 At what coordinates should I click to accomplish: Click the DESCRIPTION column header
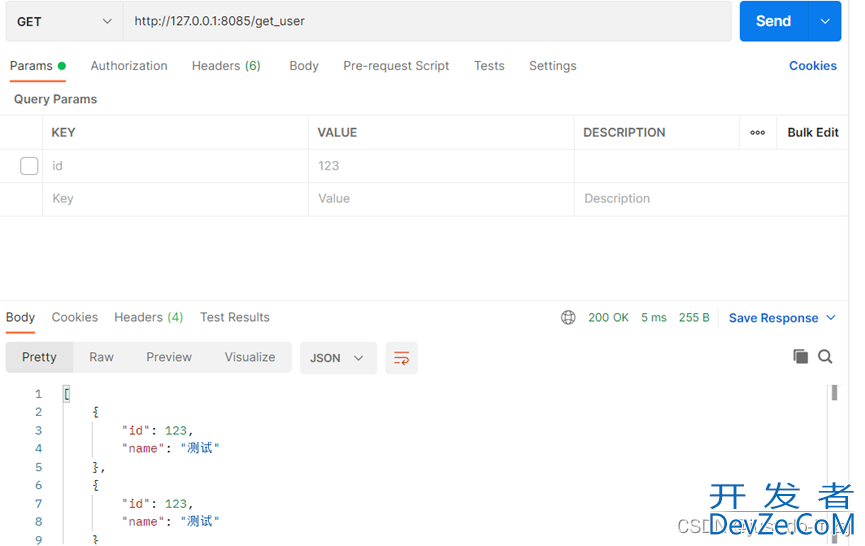click(x=624, y=132)
